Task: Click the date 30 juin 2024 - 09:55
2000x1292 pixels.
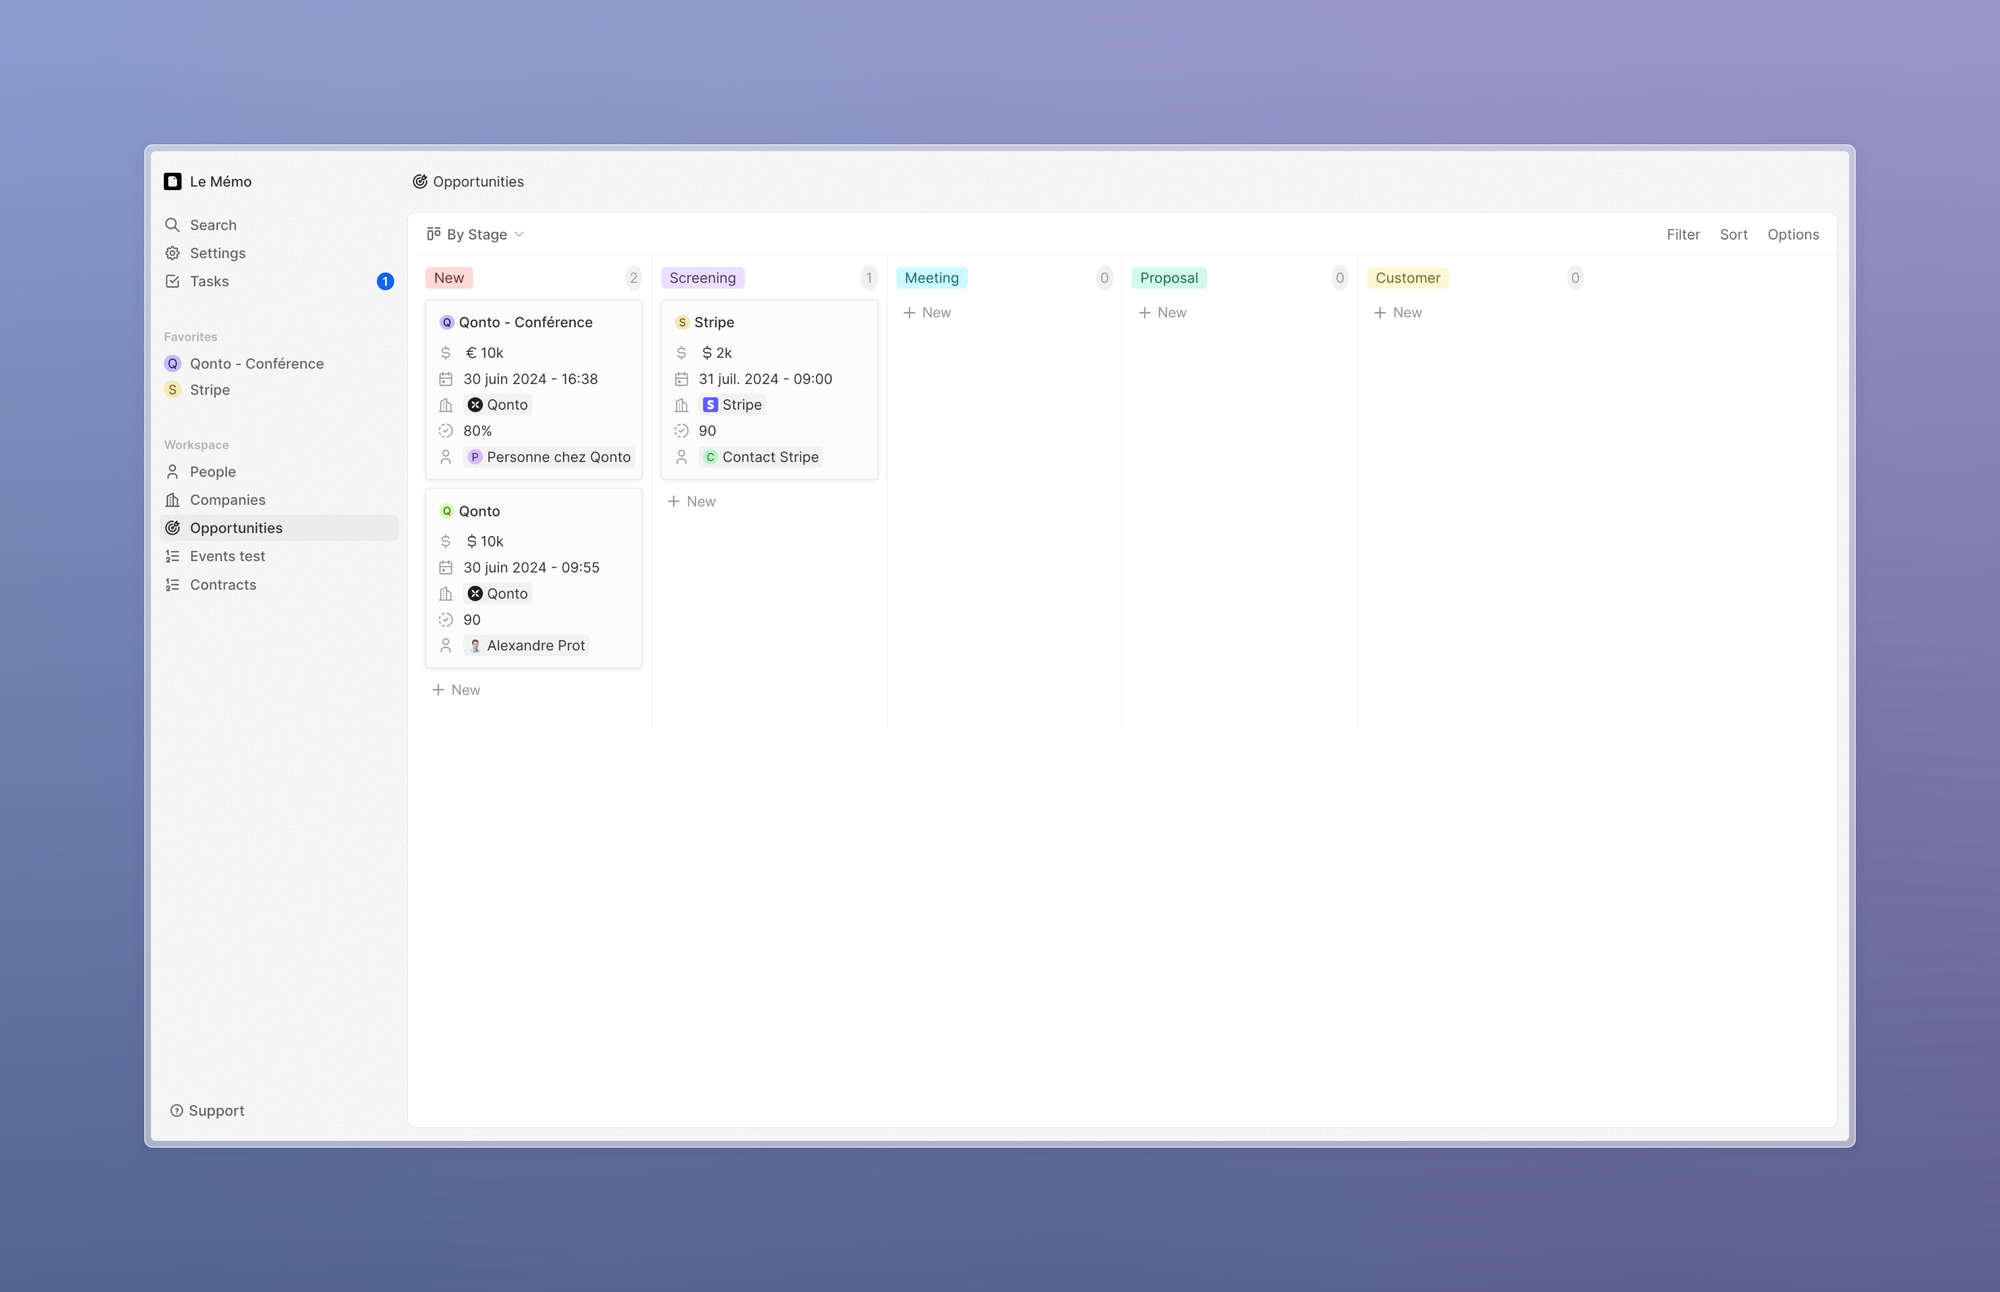Action: [532, 567]
